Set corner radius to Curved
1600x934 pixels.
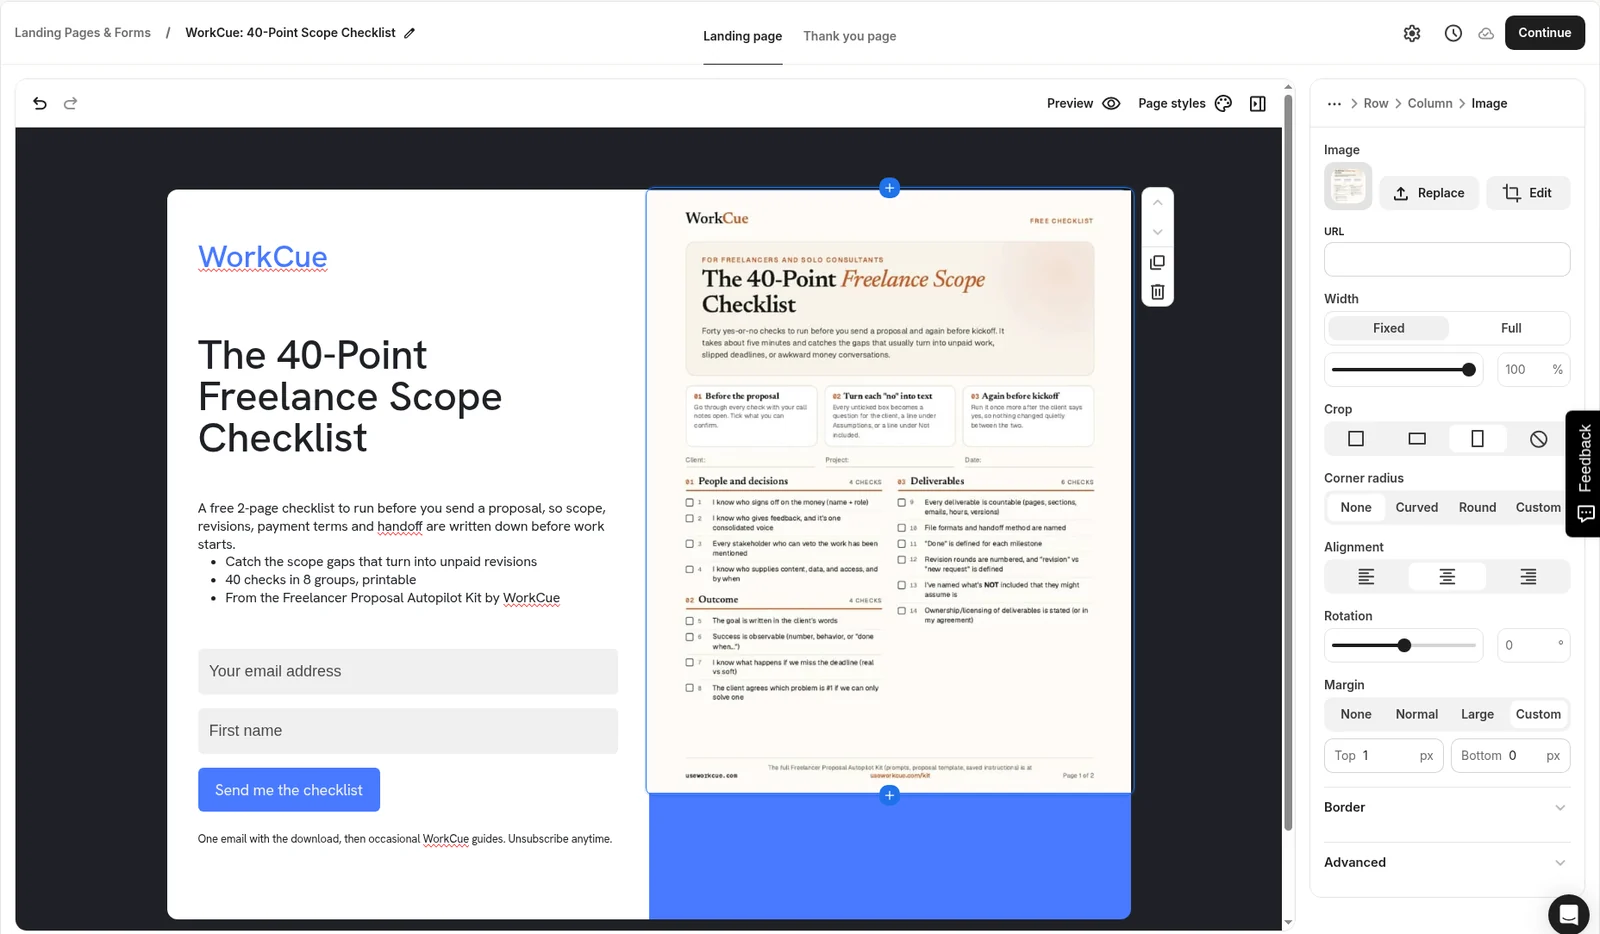pyautogui.click(x=1417, y=507)
